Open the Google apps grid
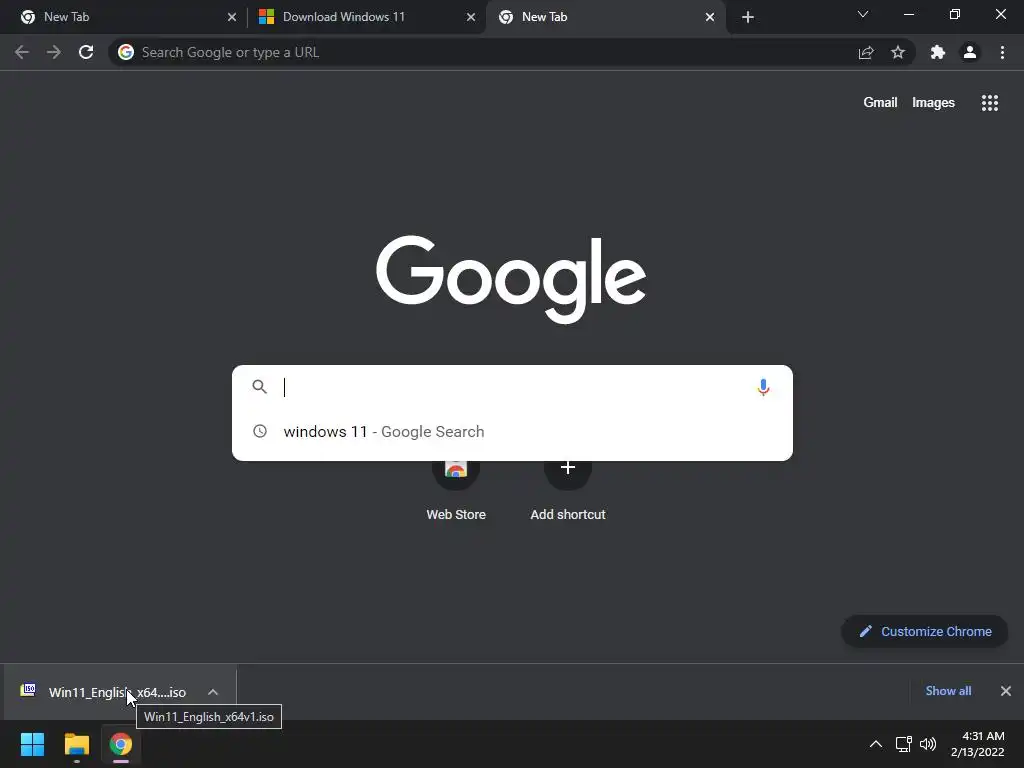 (x=990, y=103)
